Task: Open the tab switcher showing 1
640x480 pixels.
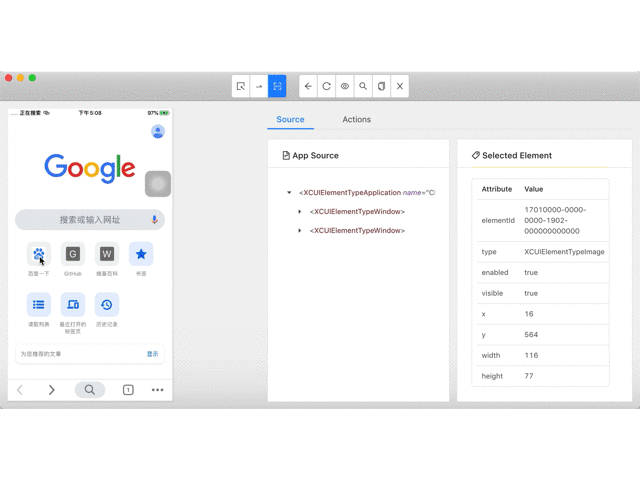Action: [128, 390]
